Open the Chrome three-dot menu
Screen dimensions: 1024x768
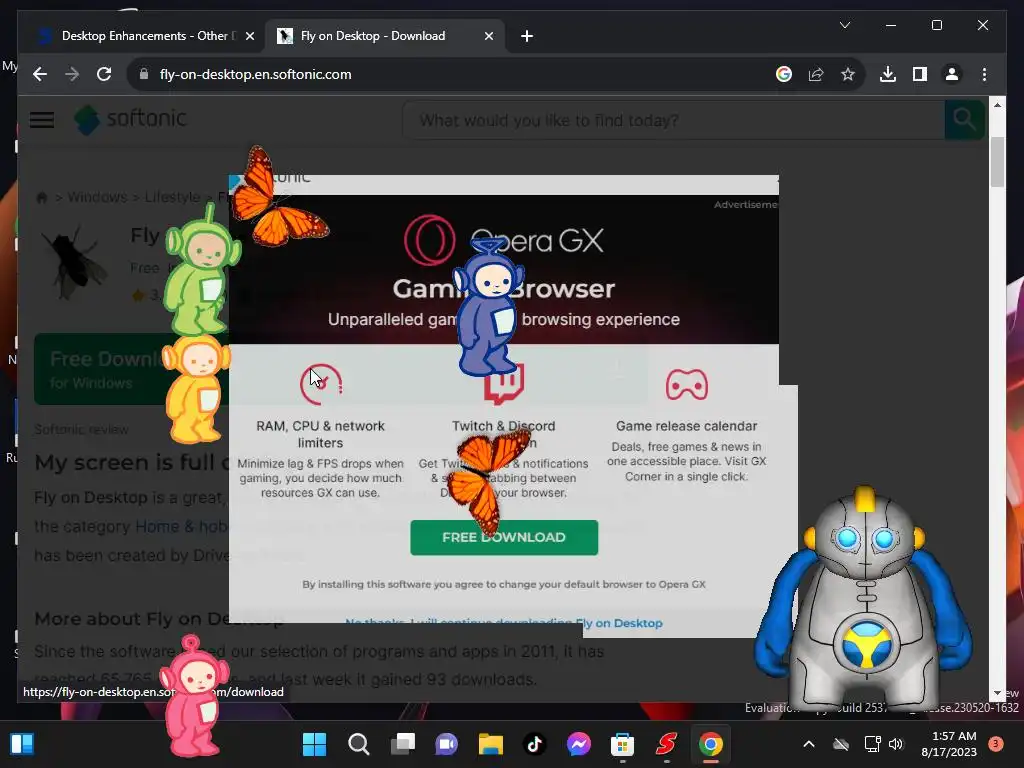(x=984, y=74)
